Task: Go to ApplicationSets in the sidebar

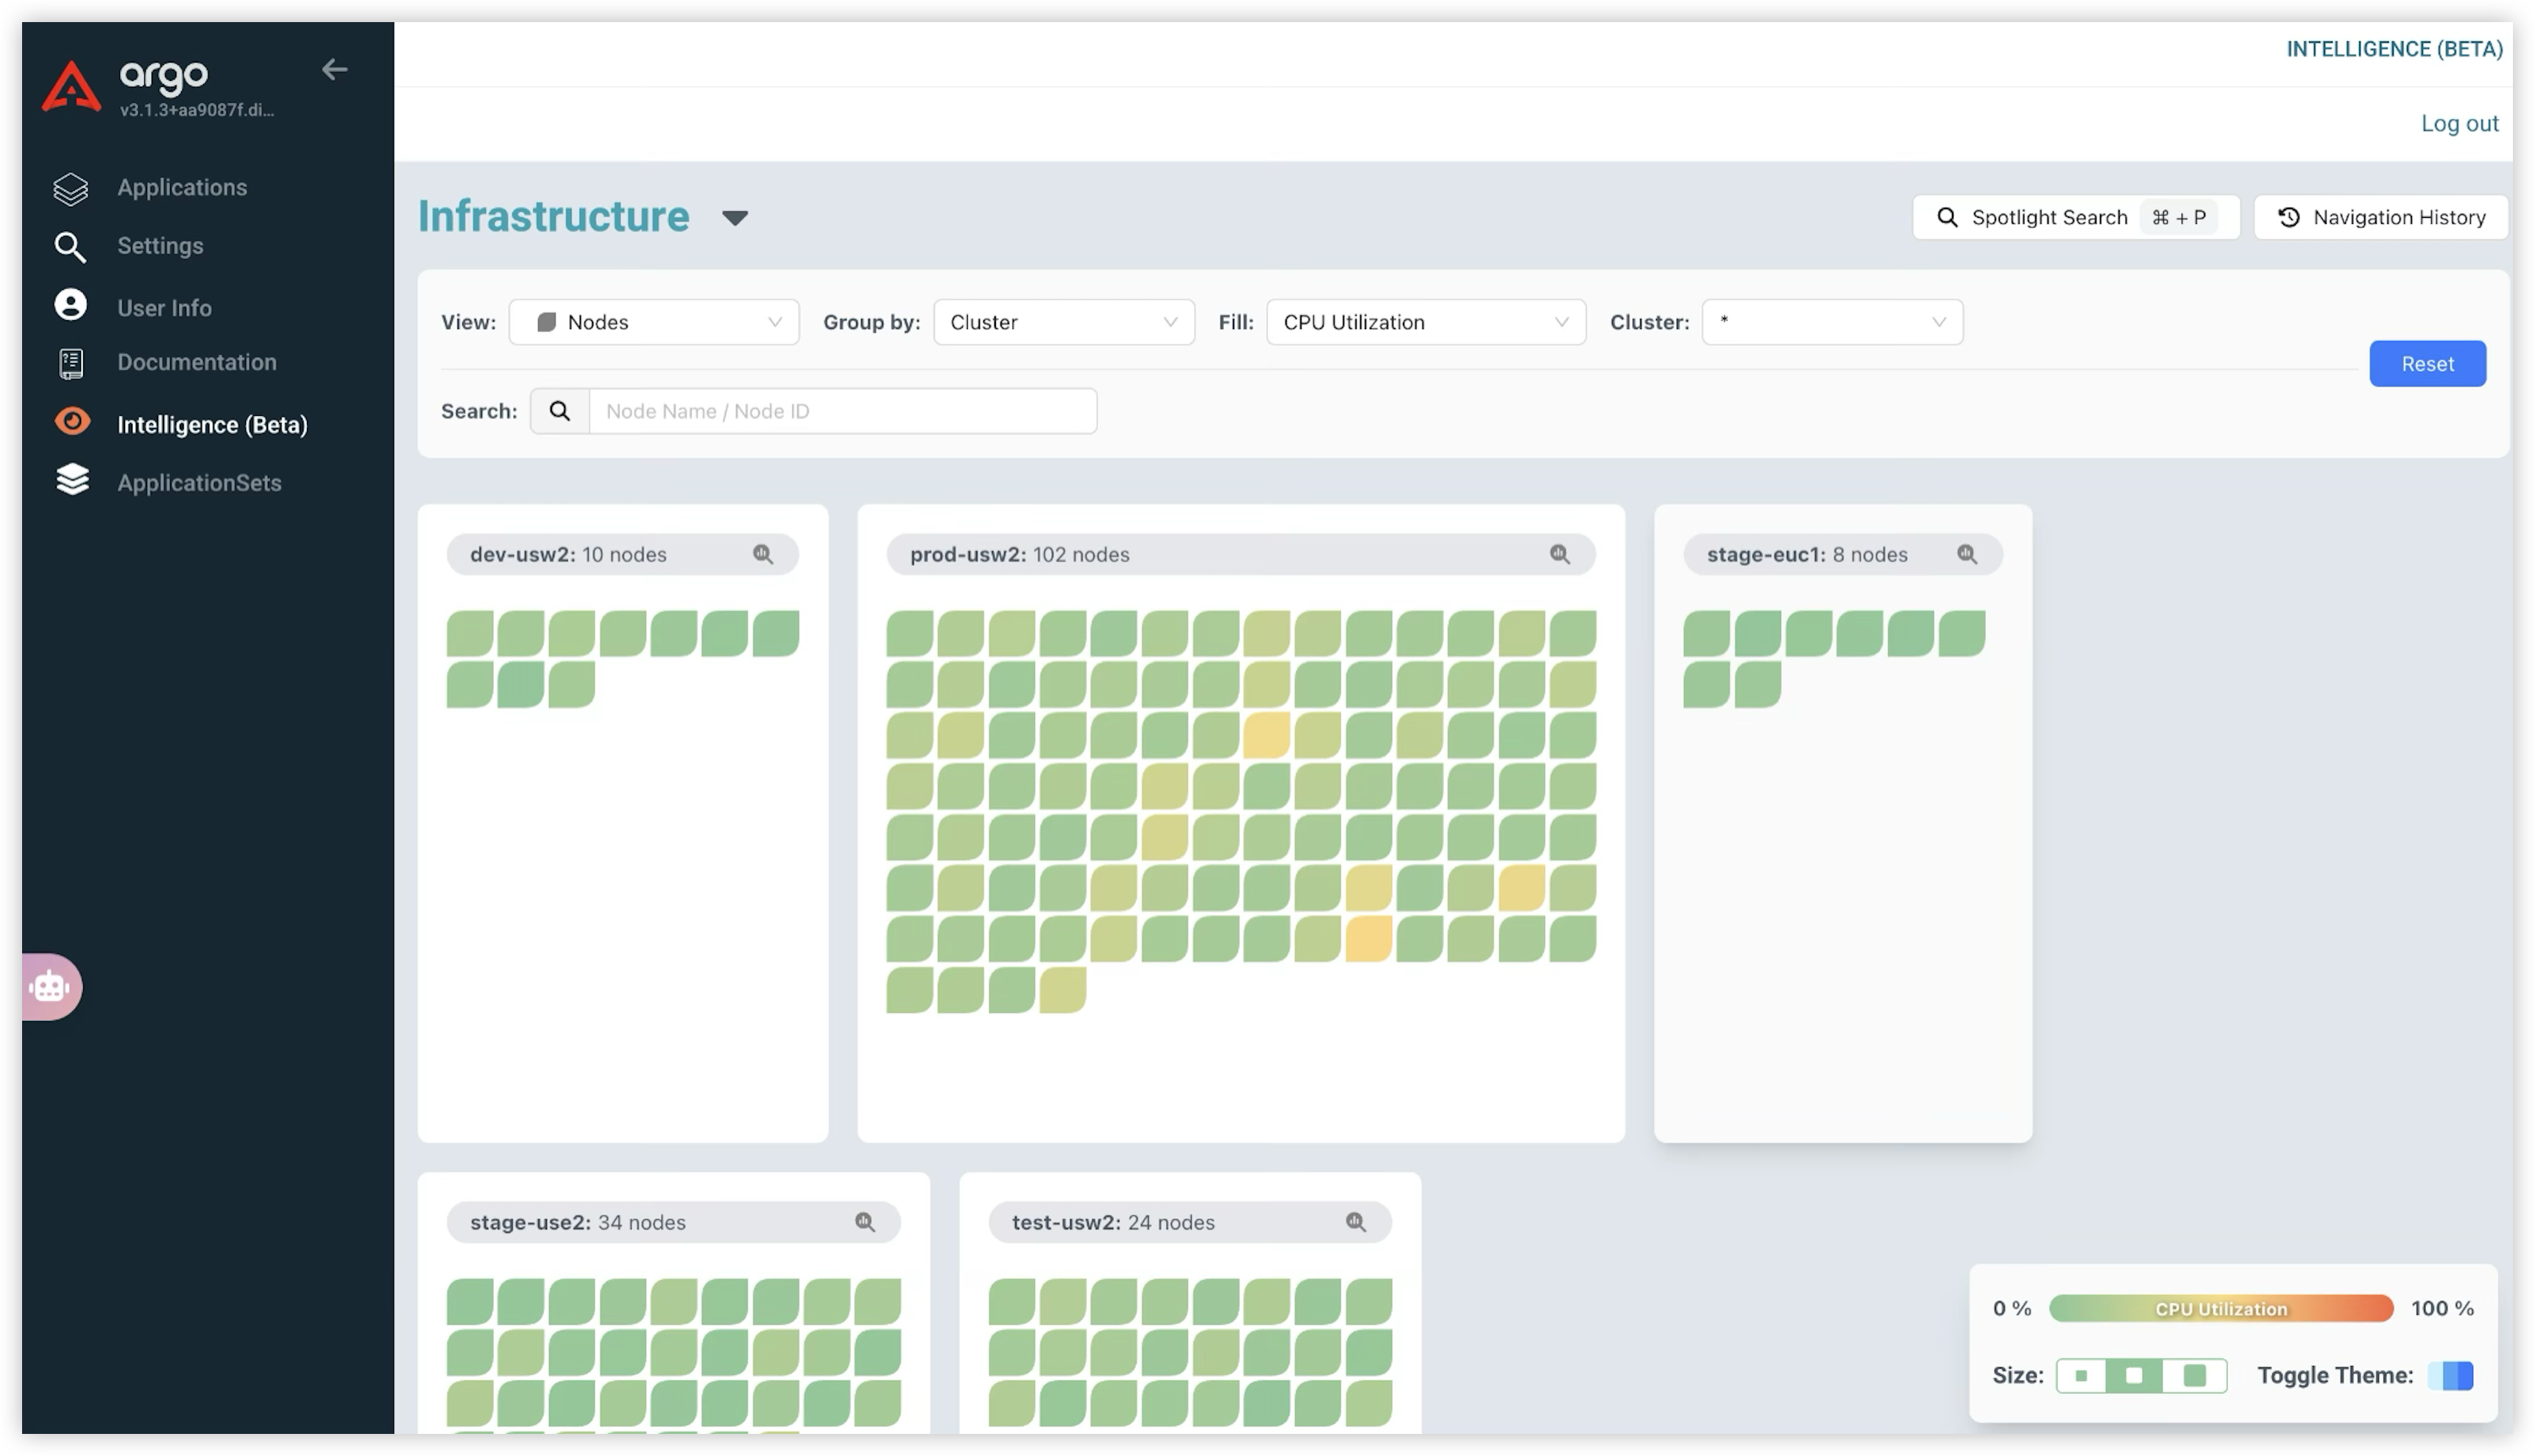Action: coord(199,483)
